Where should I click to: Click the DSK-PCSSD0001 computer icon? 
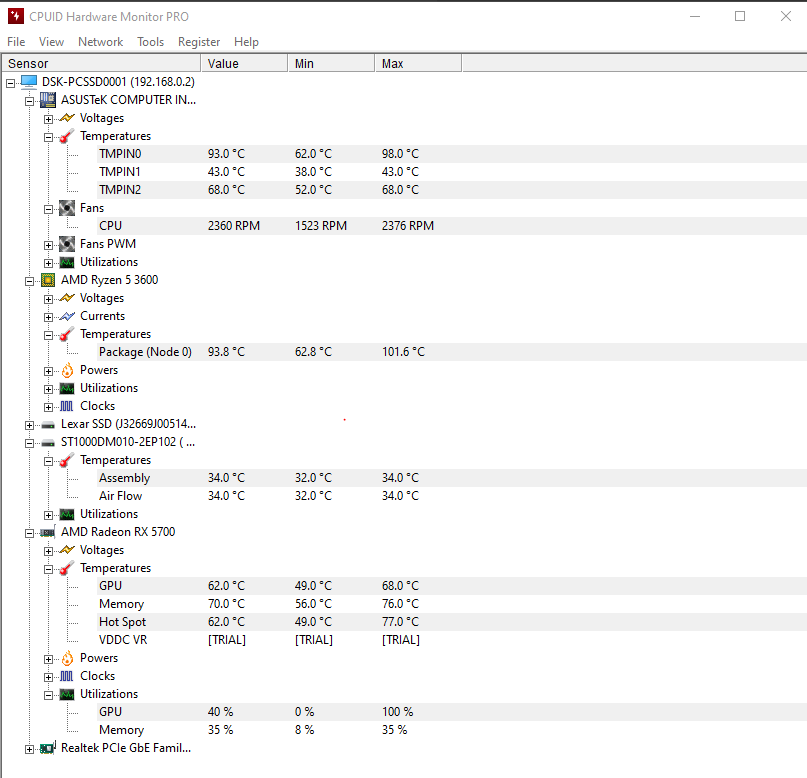pos(29,82)
